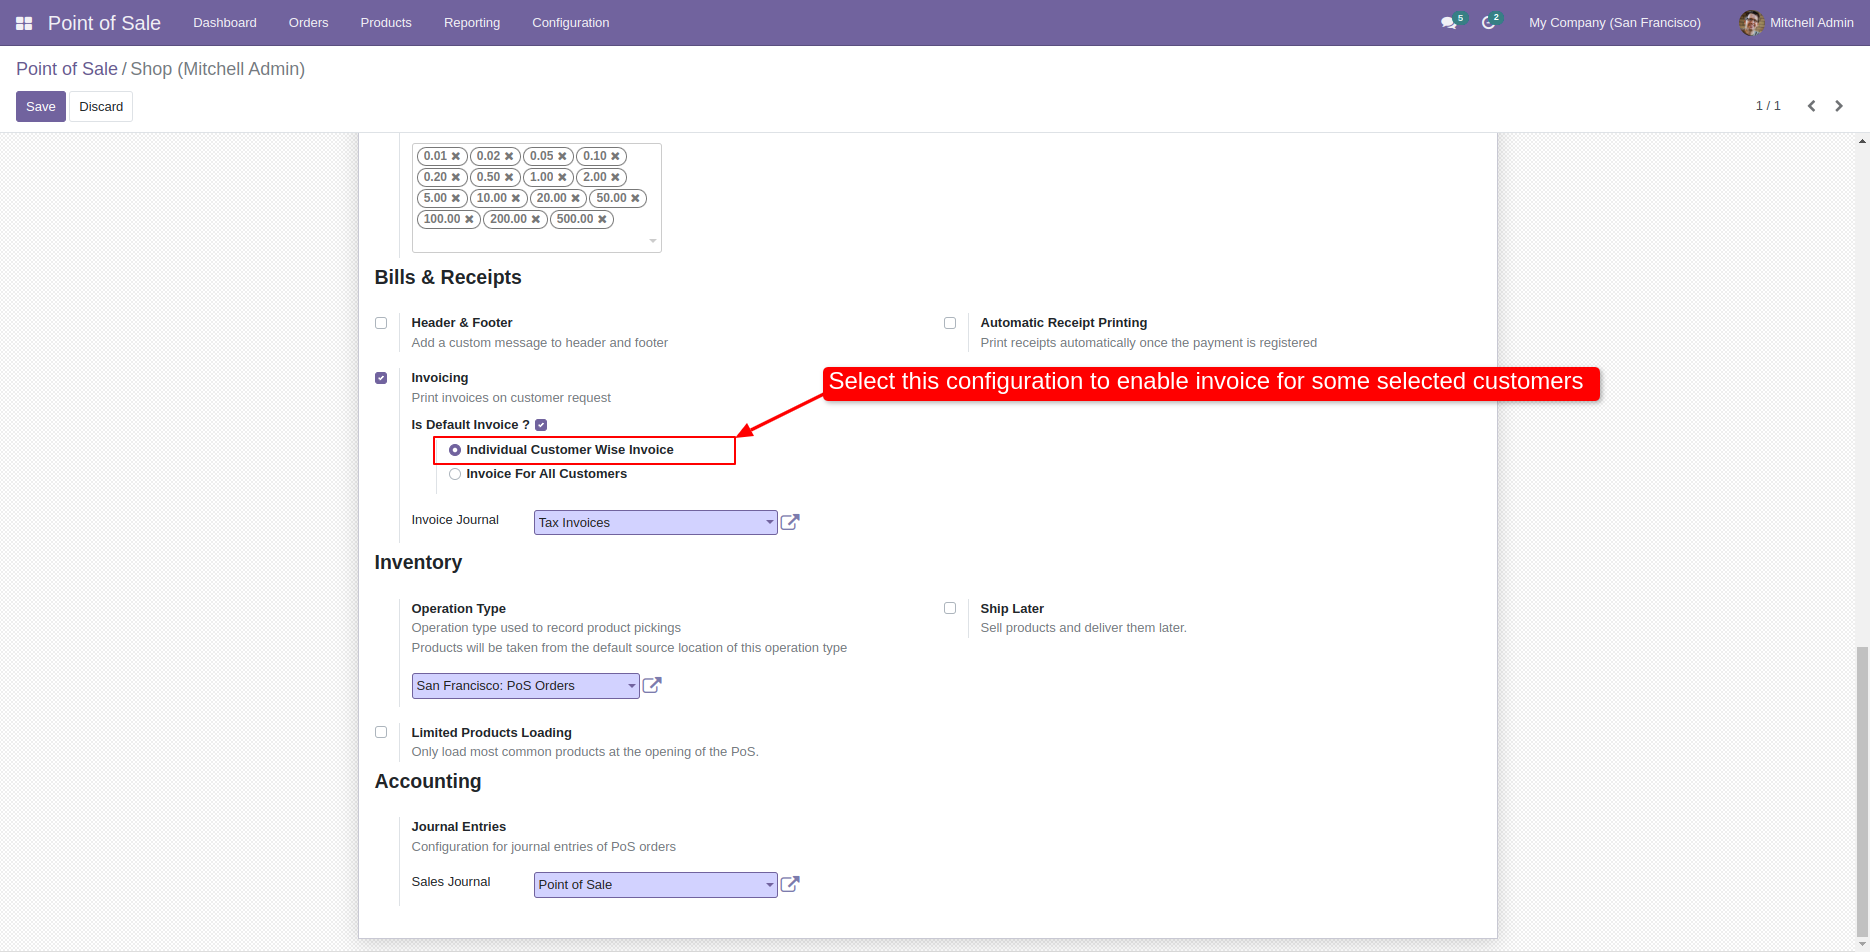Click the Header & Footer label
This screenshot has height=952, width=1870.
[x=462, y=323]
